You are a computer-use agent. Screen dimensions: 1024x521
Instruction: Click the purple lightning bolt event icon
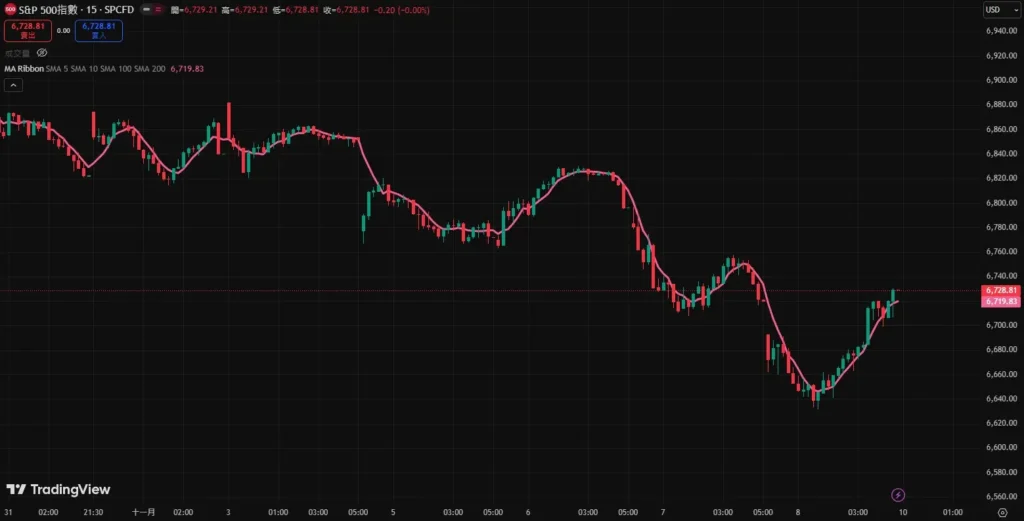(x=898, y=494)
